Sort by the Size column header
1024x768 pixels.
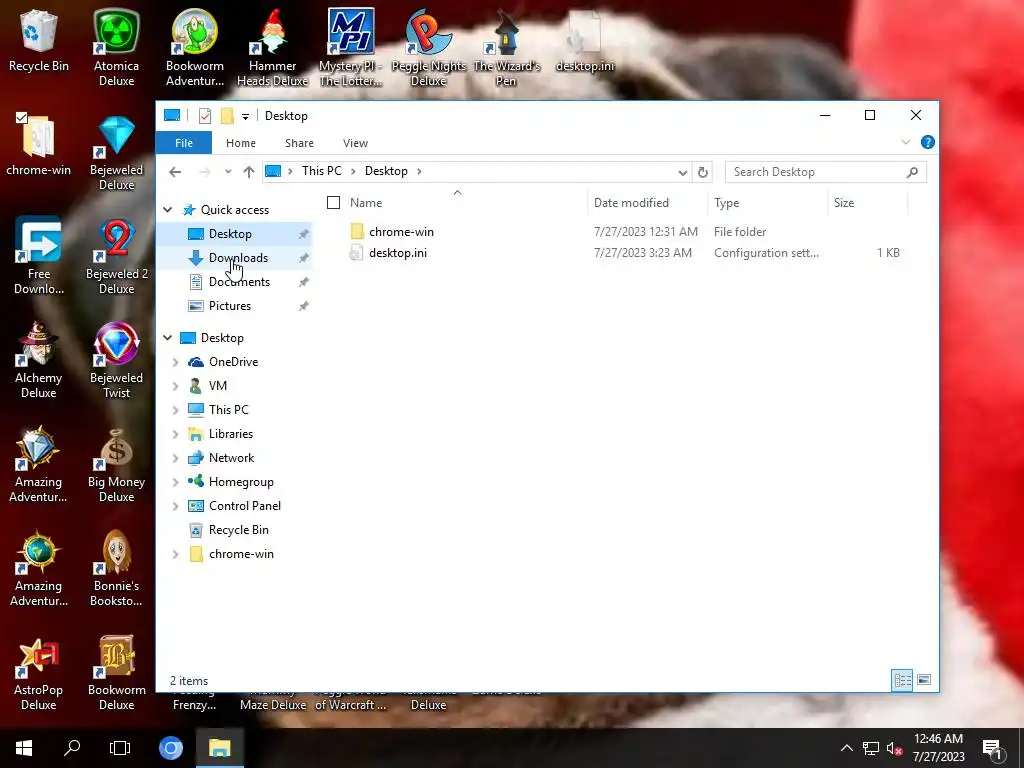844,202
